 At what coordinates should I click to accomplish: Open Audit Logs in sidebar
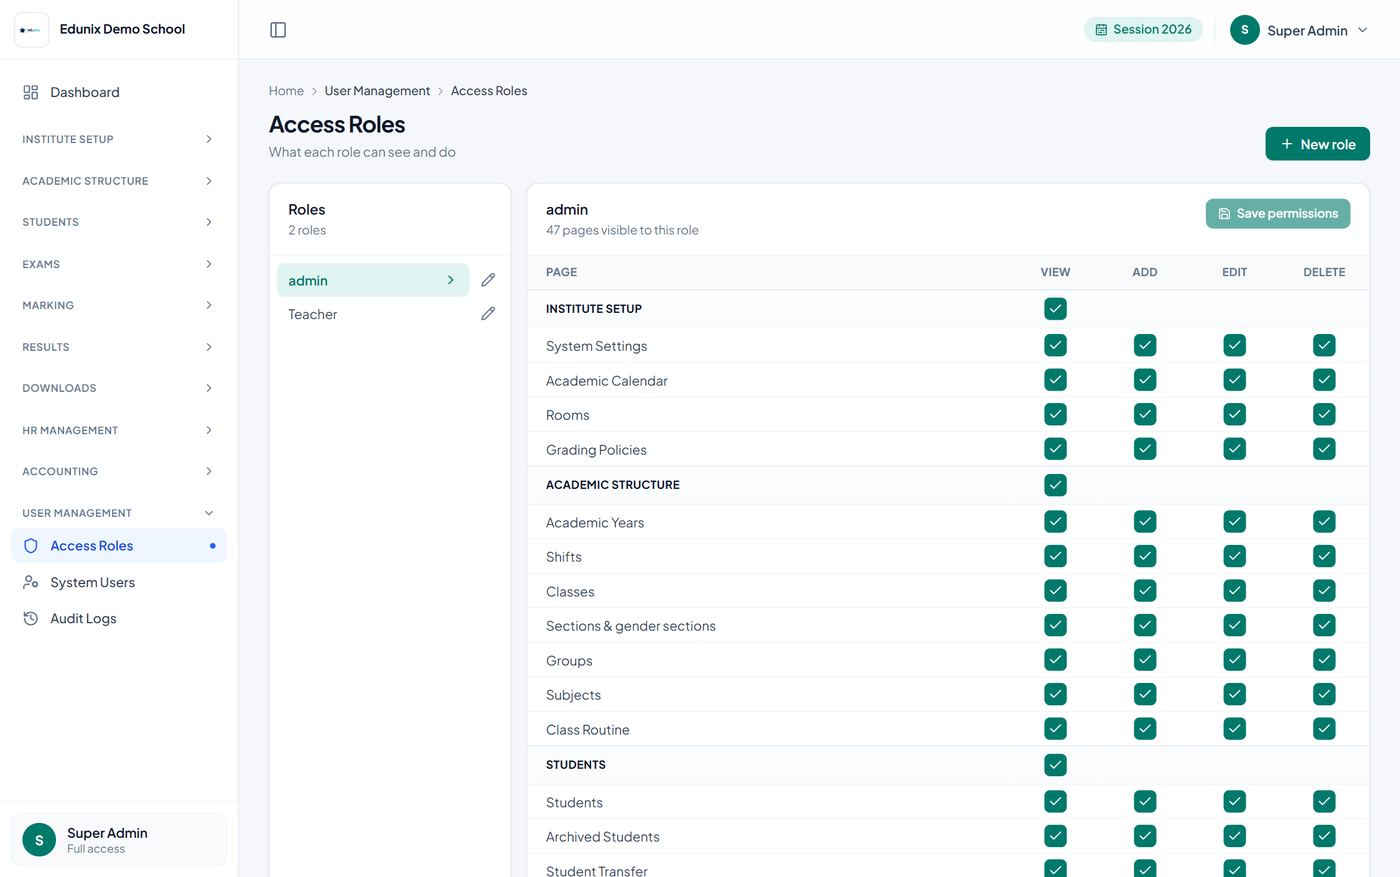118,619
